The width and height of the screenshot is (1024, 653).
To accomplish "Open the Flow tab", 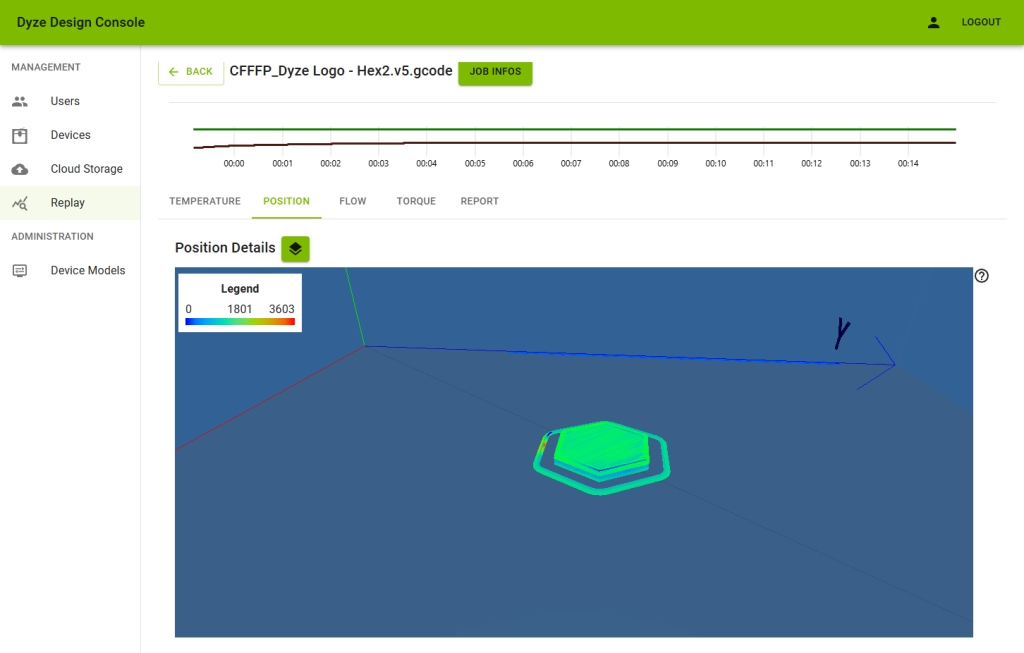I will tap(352, 201).
